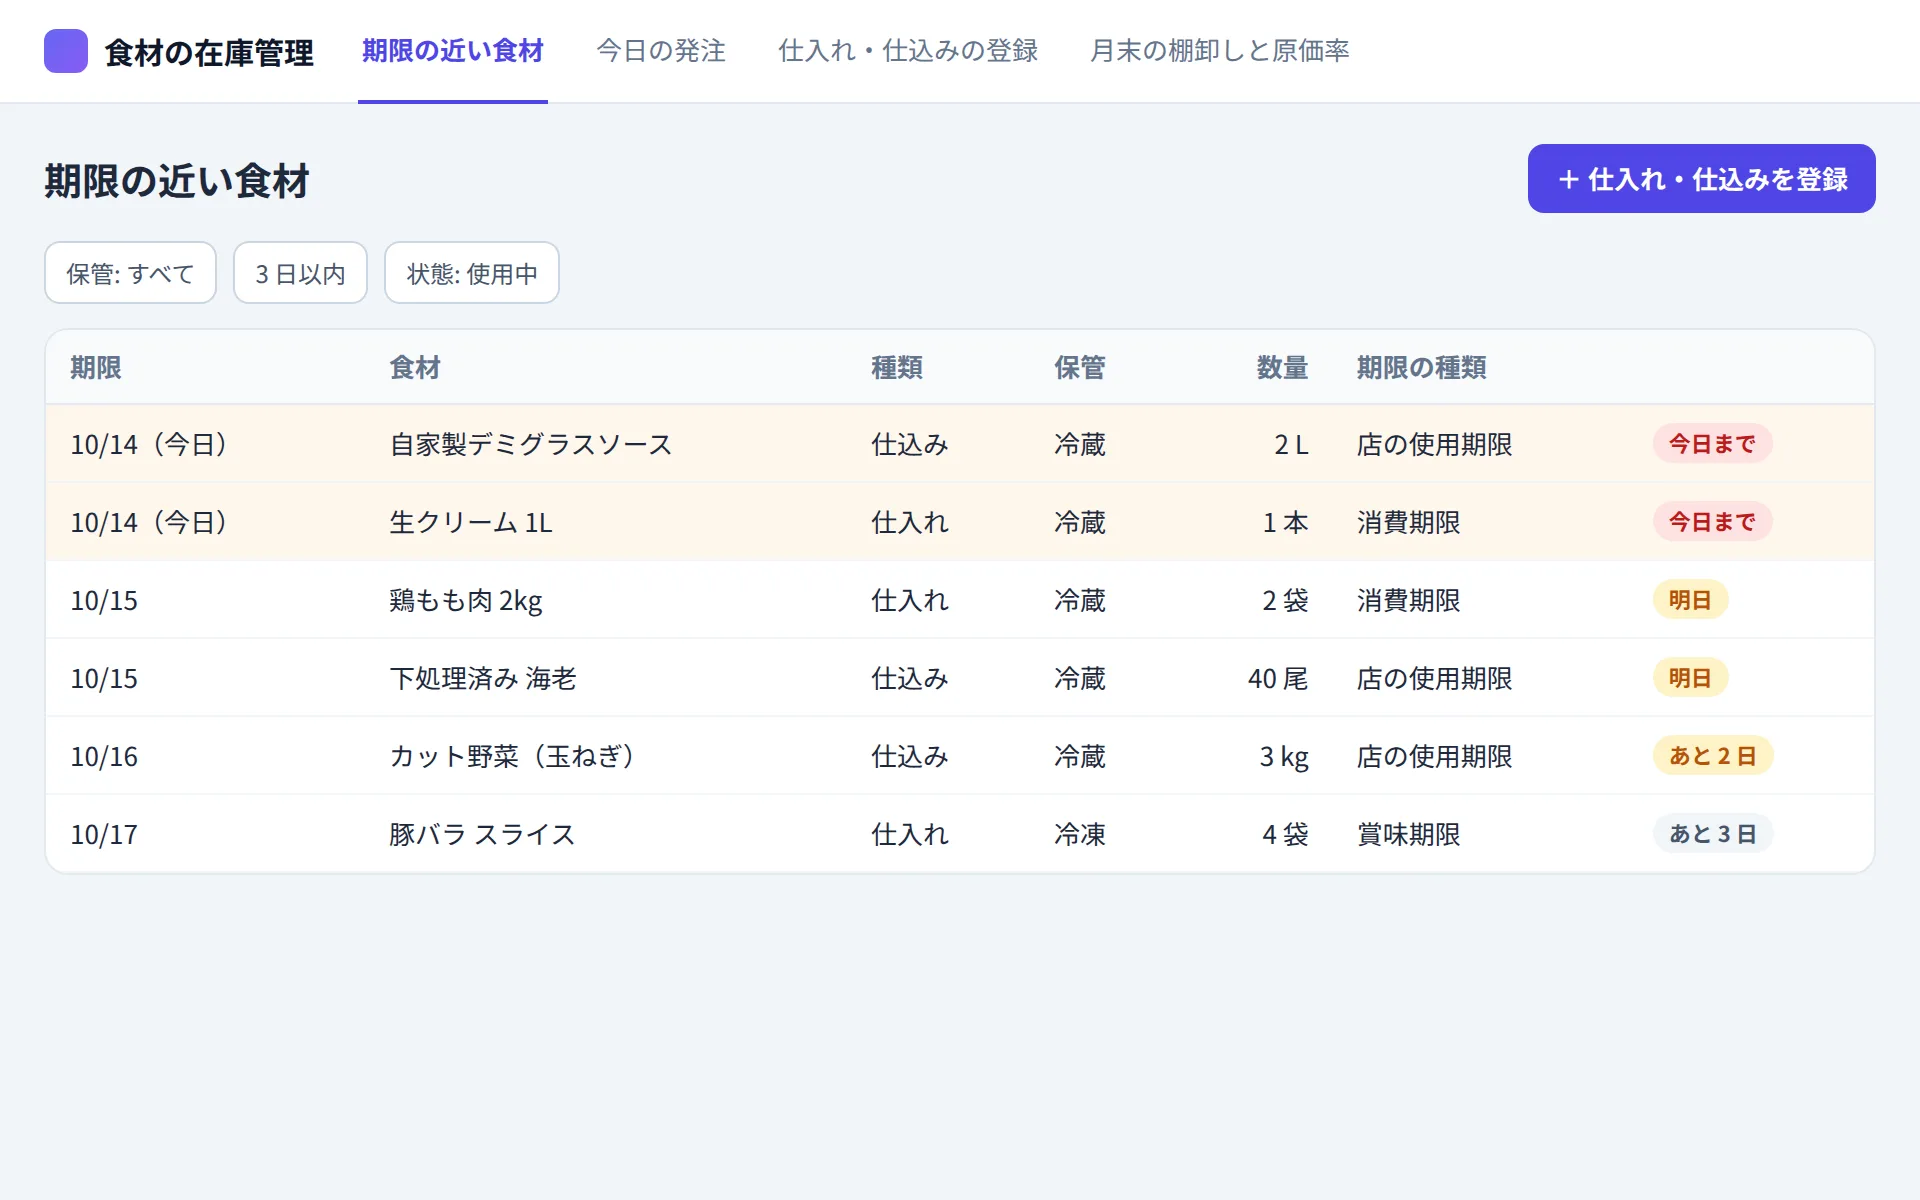Image resolution: width=1920 pixels, height=1200 pixels.
Task: Select the 鶏もも肉 2kg row
Action: (x=960, y=600)
